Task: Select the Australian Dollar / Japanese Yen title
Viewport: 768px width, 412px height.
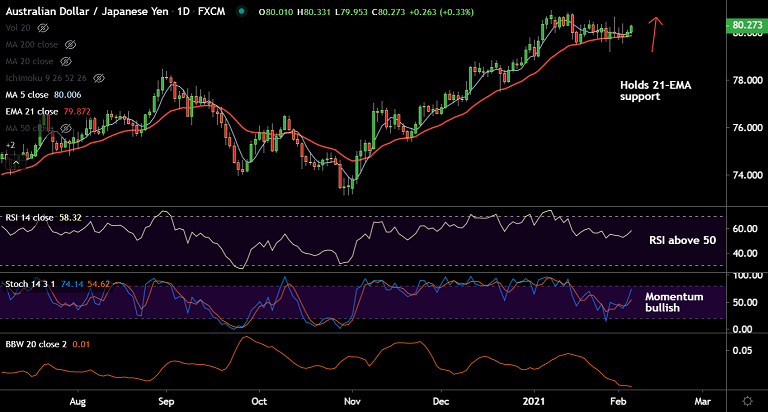Action: point(87,11)
